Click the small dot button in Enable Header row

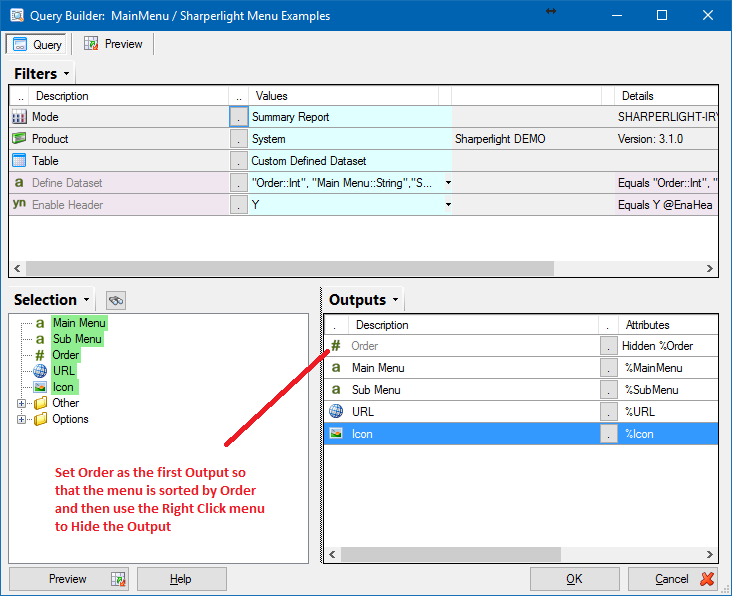pos(239,204)
